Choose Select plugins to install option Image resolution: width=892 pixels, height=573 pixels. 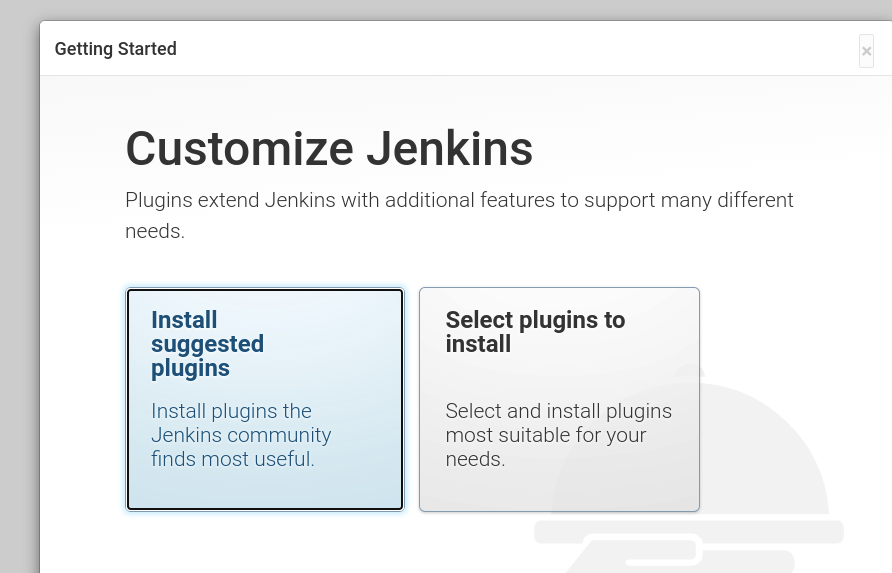click(x=559, y=399)
